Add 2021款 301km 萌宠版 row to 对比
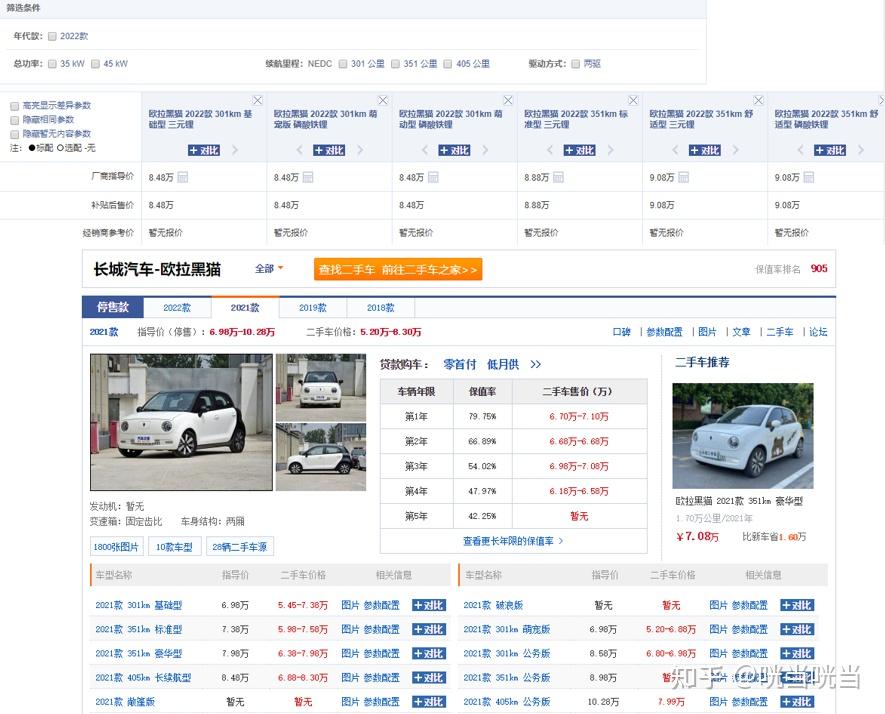The width and height of the screenshot is (885, 714). [x=797, y=629]
